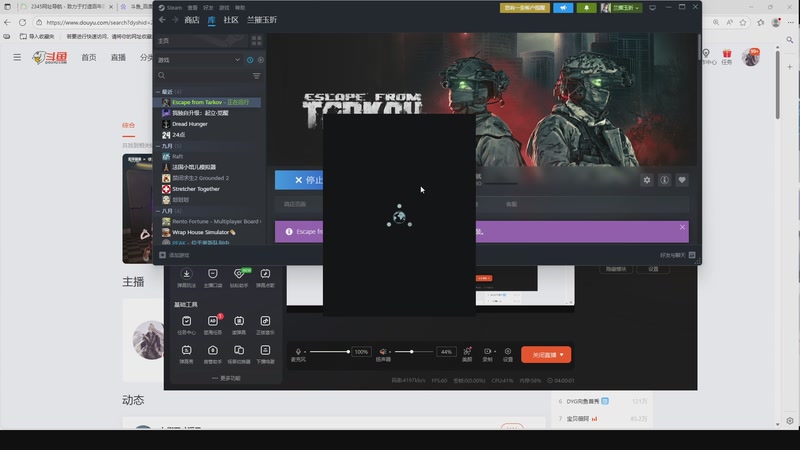Open 美颜 beauty filter icon
The image size is (800, 450).
[467, 354]
